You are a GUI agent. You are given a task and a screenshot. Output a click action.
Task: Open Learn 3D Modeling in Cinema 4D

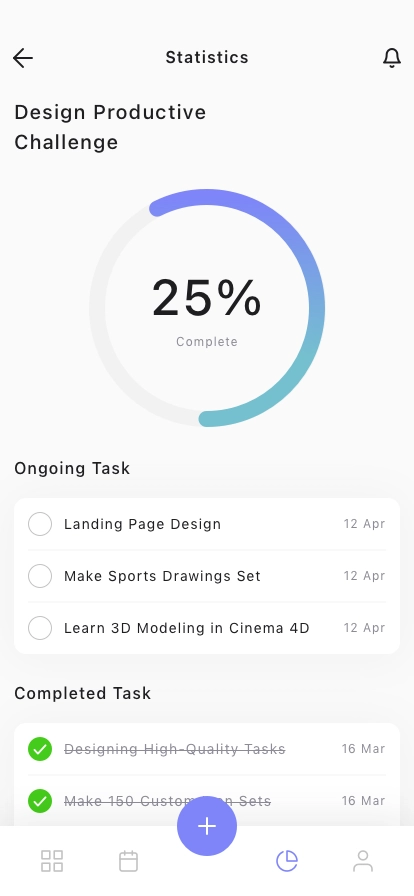click(186, 628)
